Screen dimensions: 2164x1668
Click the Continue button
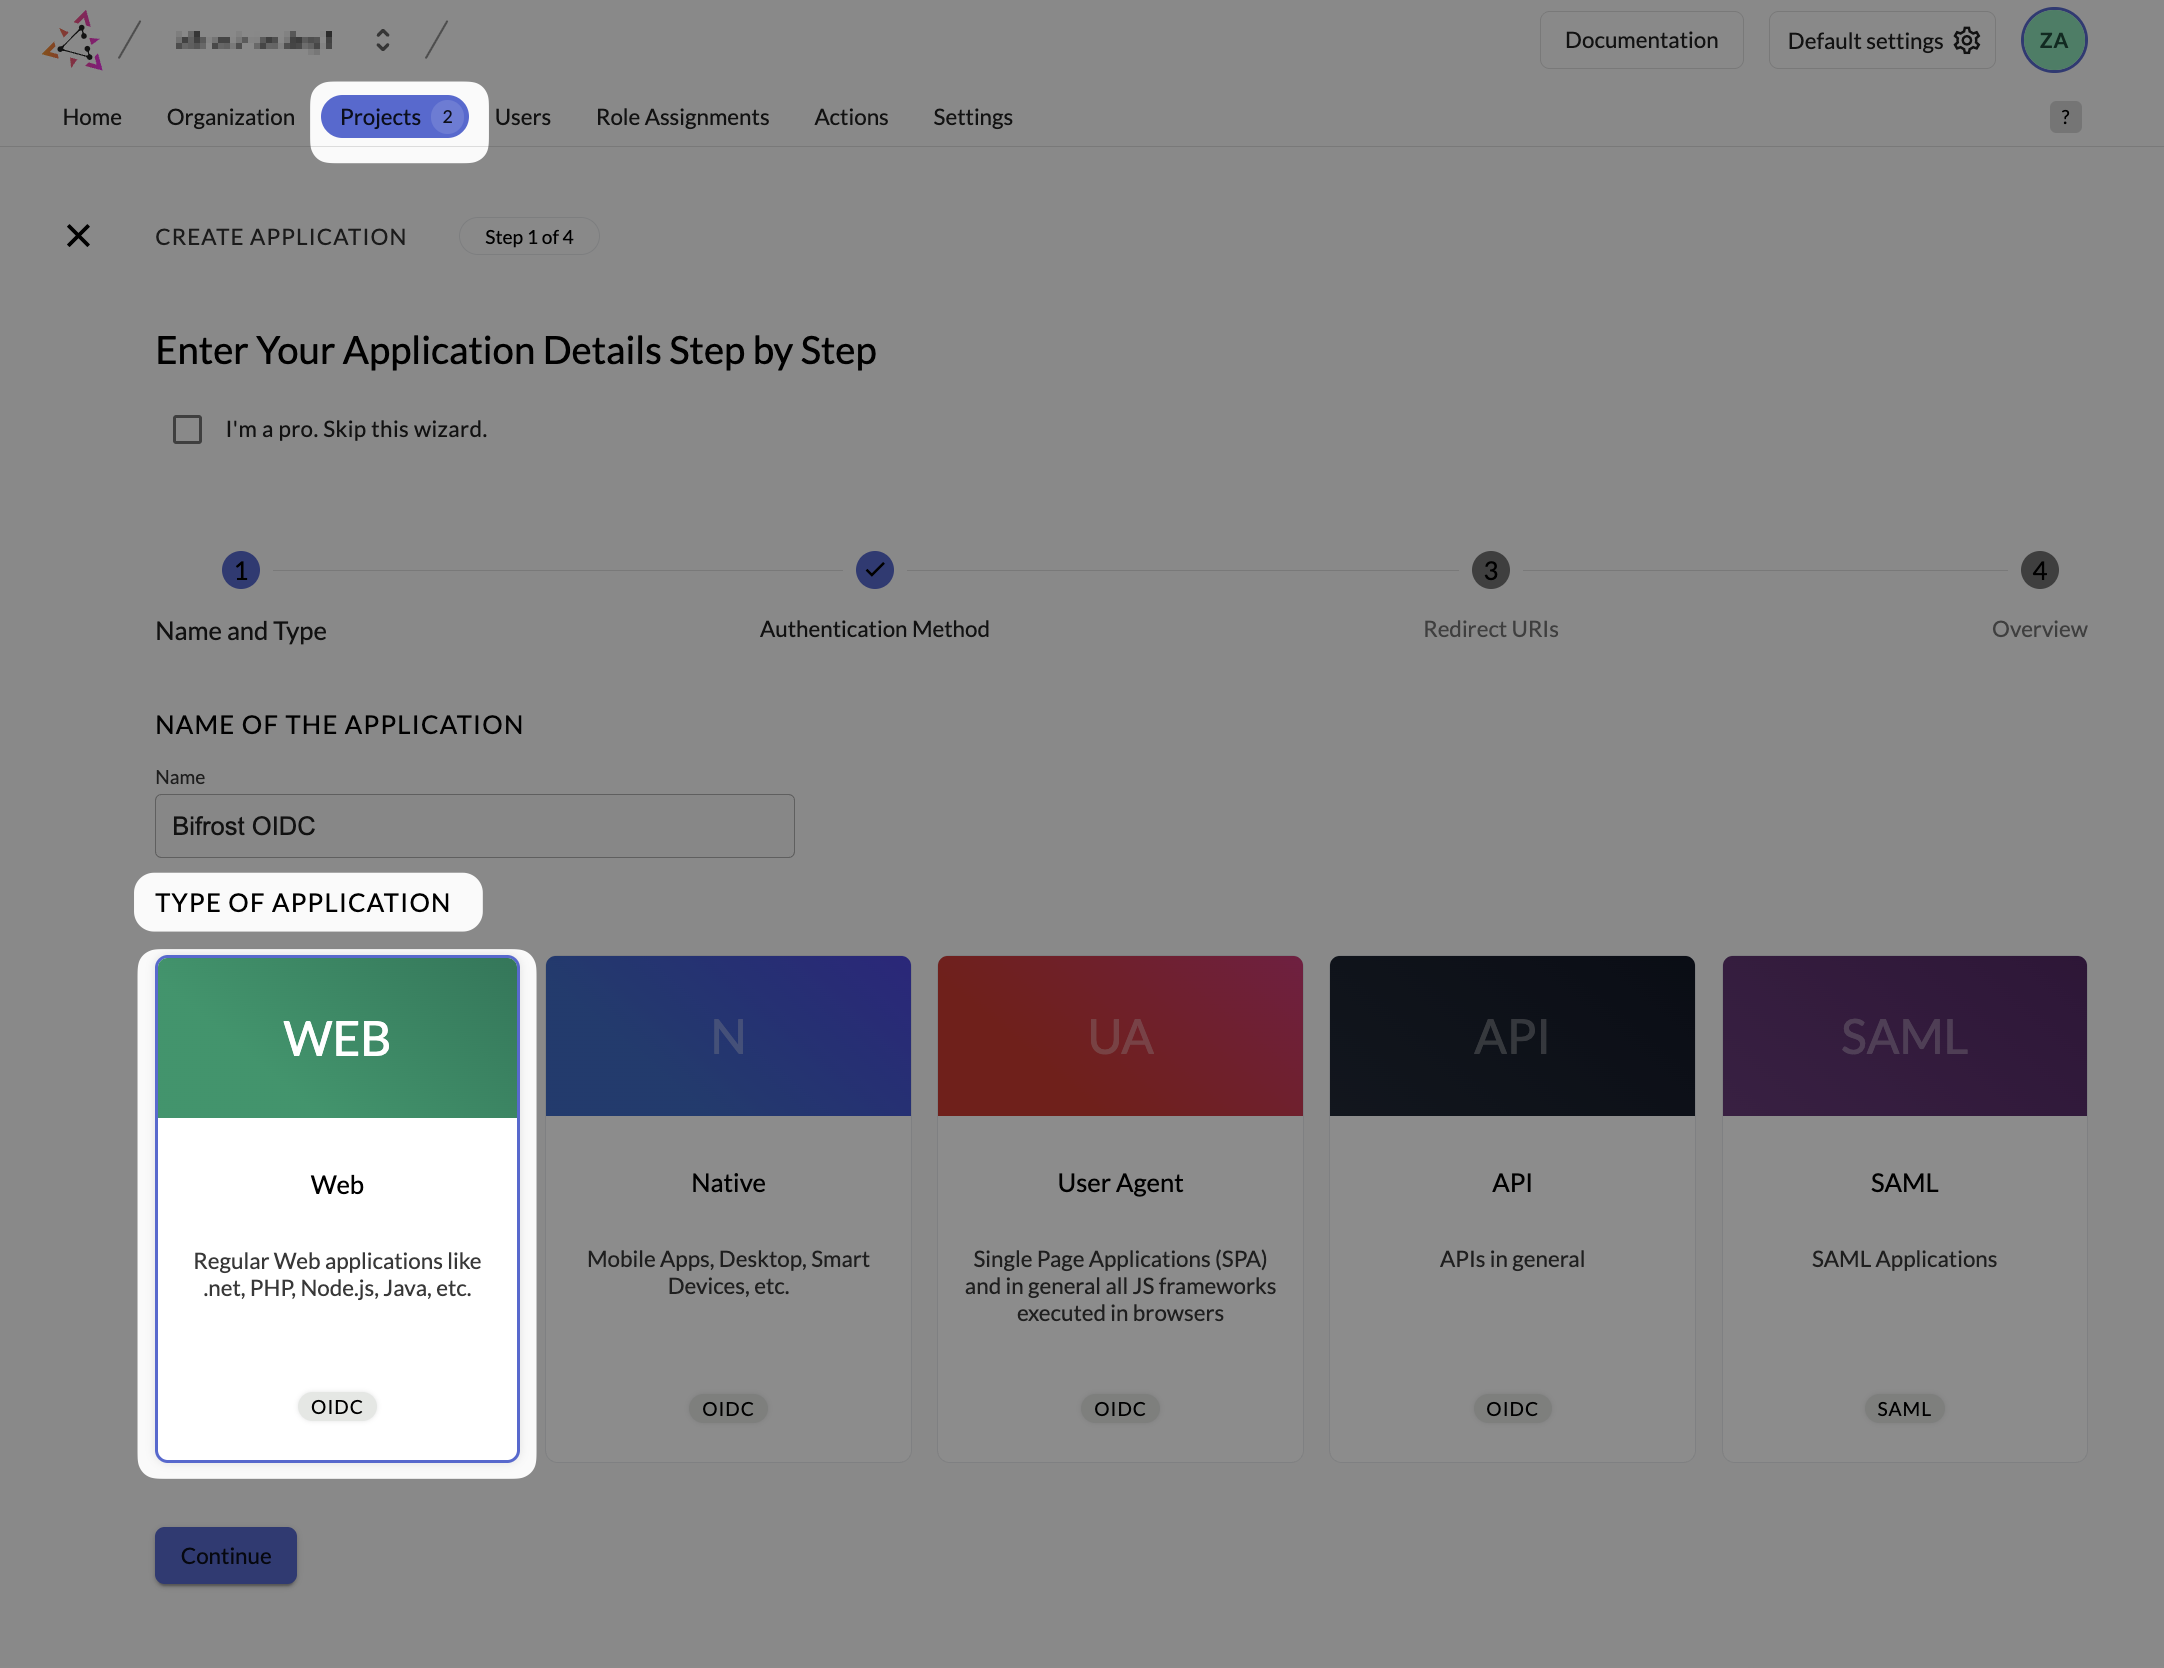point(226,1556)
